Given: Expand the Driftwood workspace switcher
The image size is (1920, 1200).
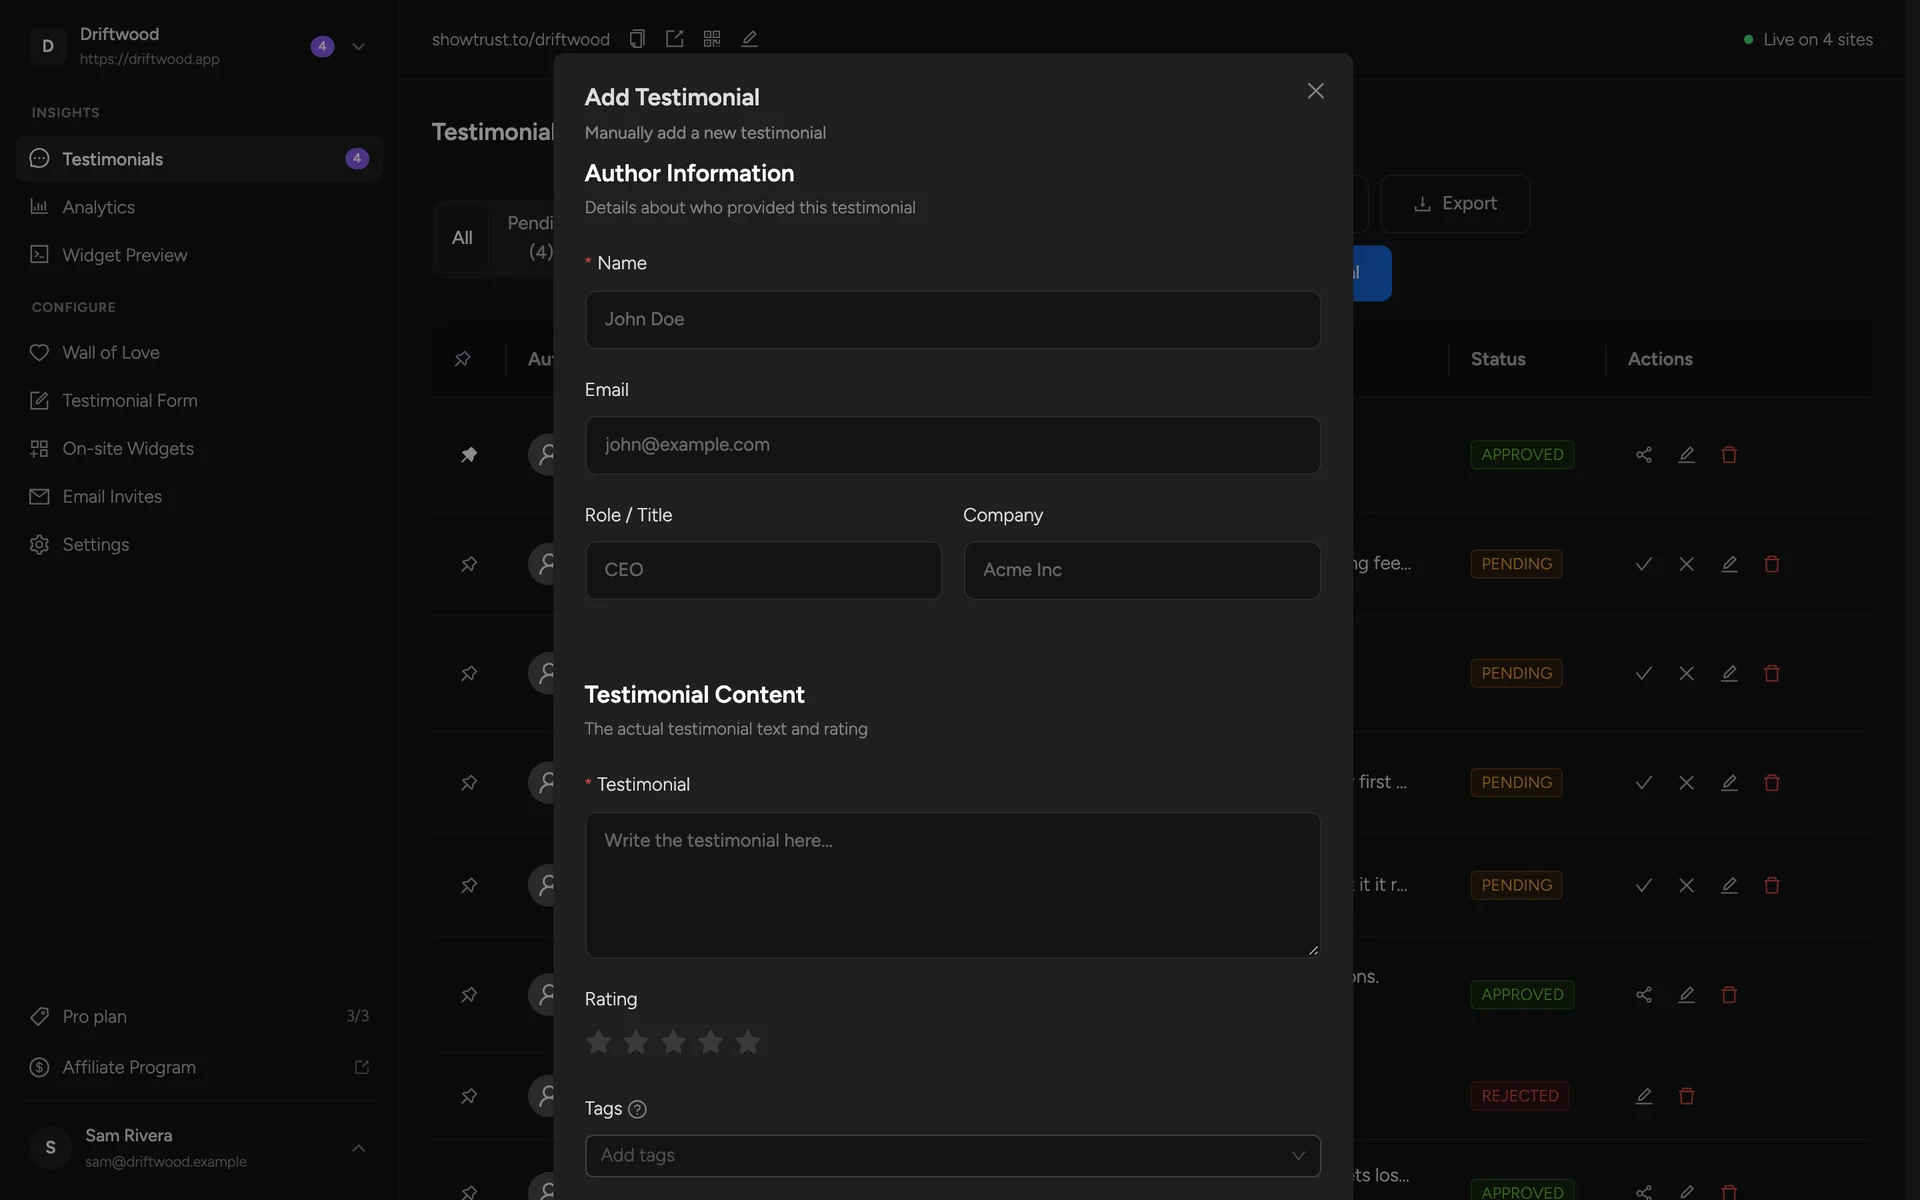Looking at the screenshot, I should coord(358,47).
